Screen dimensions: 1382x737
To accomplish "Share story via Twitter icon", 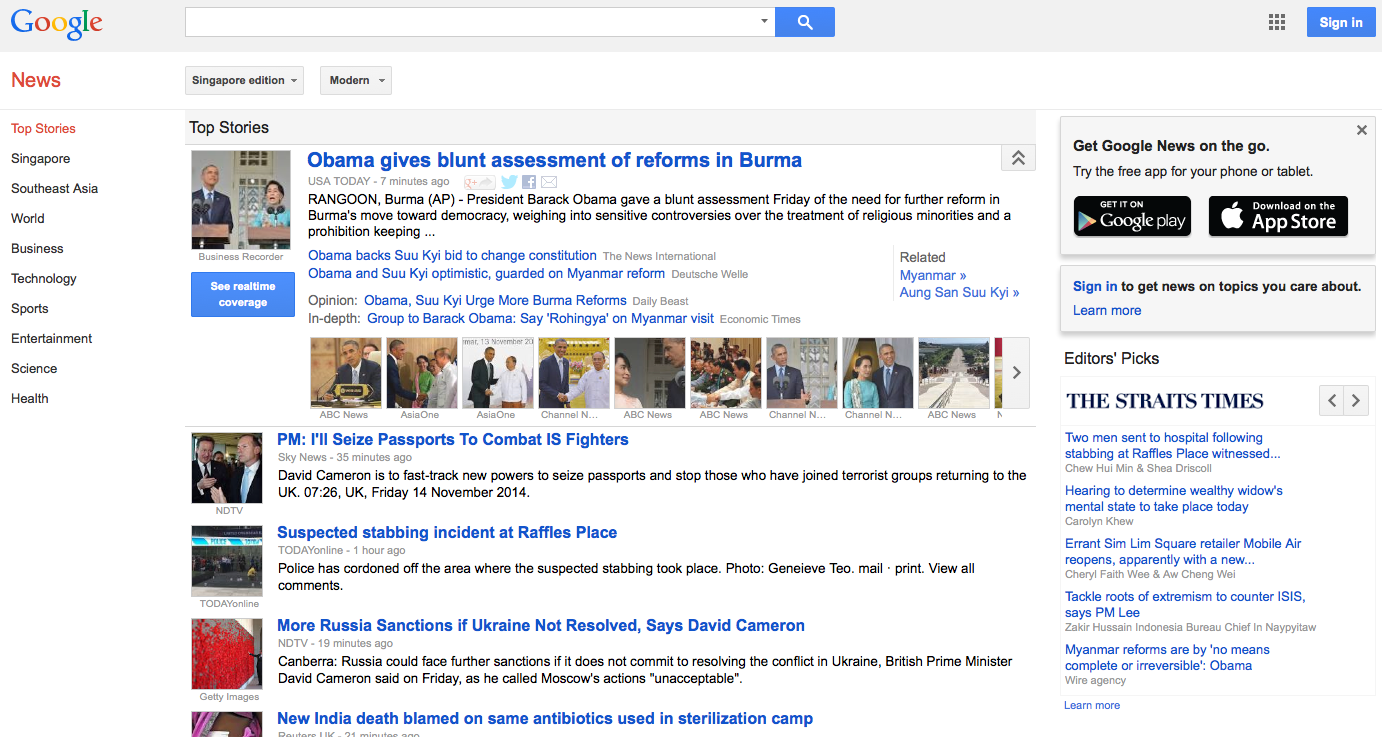I will coord(509,182).
